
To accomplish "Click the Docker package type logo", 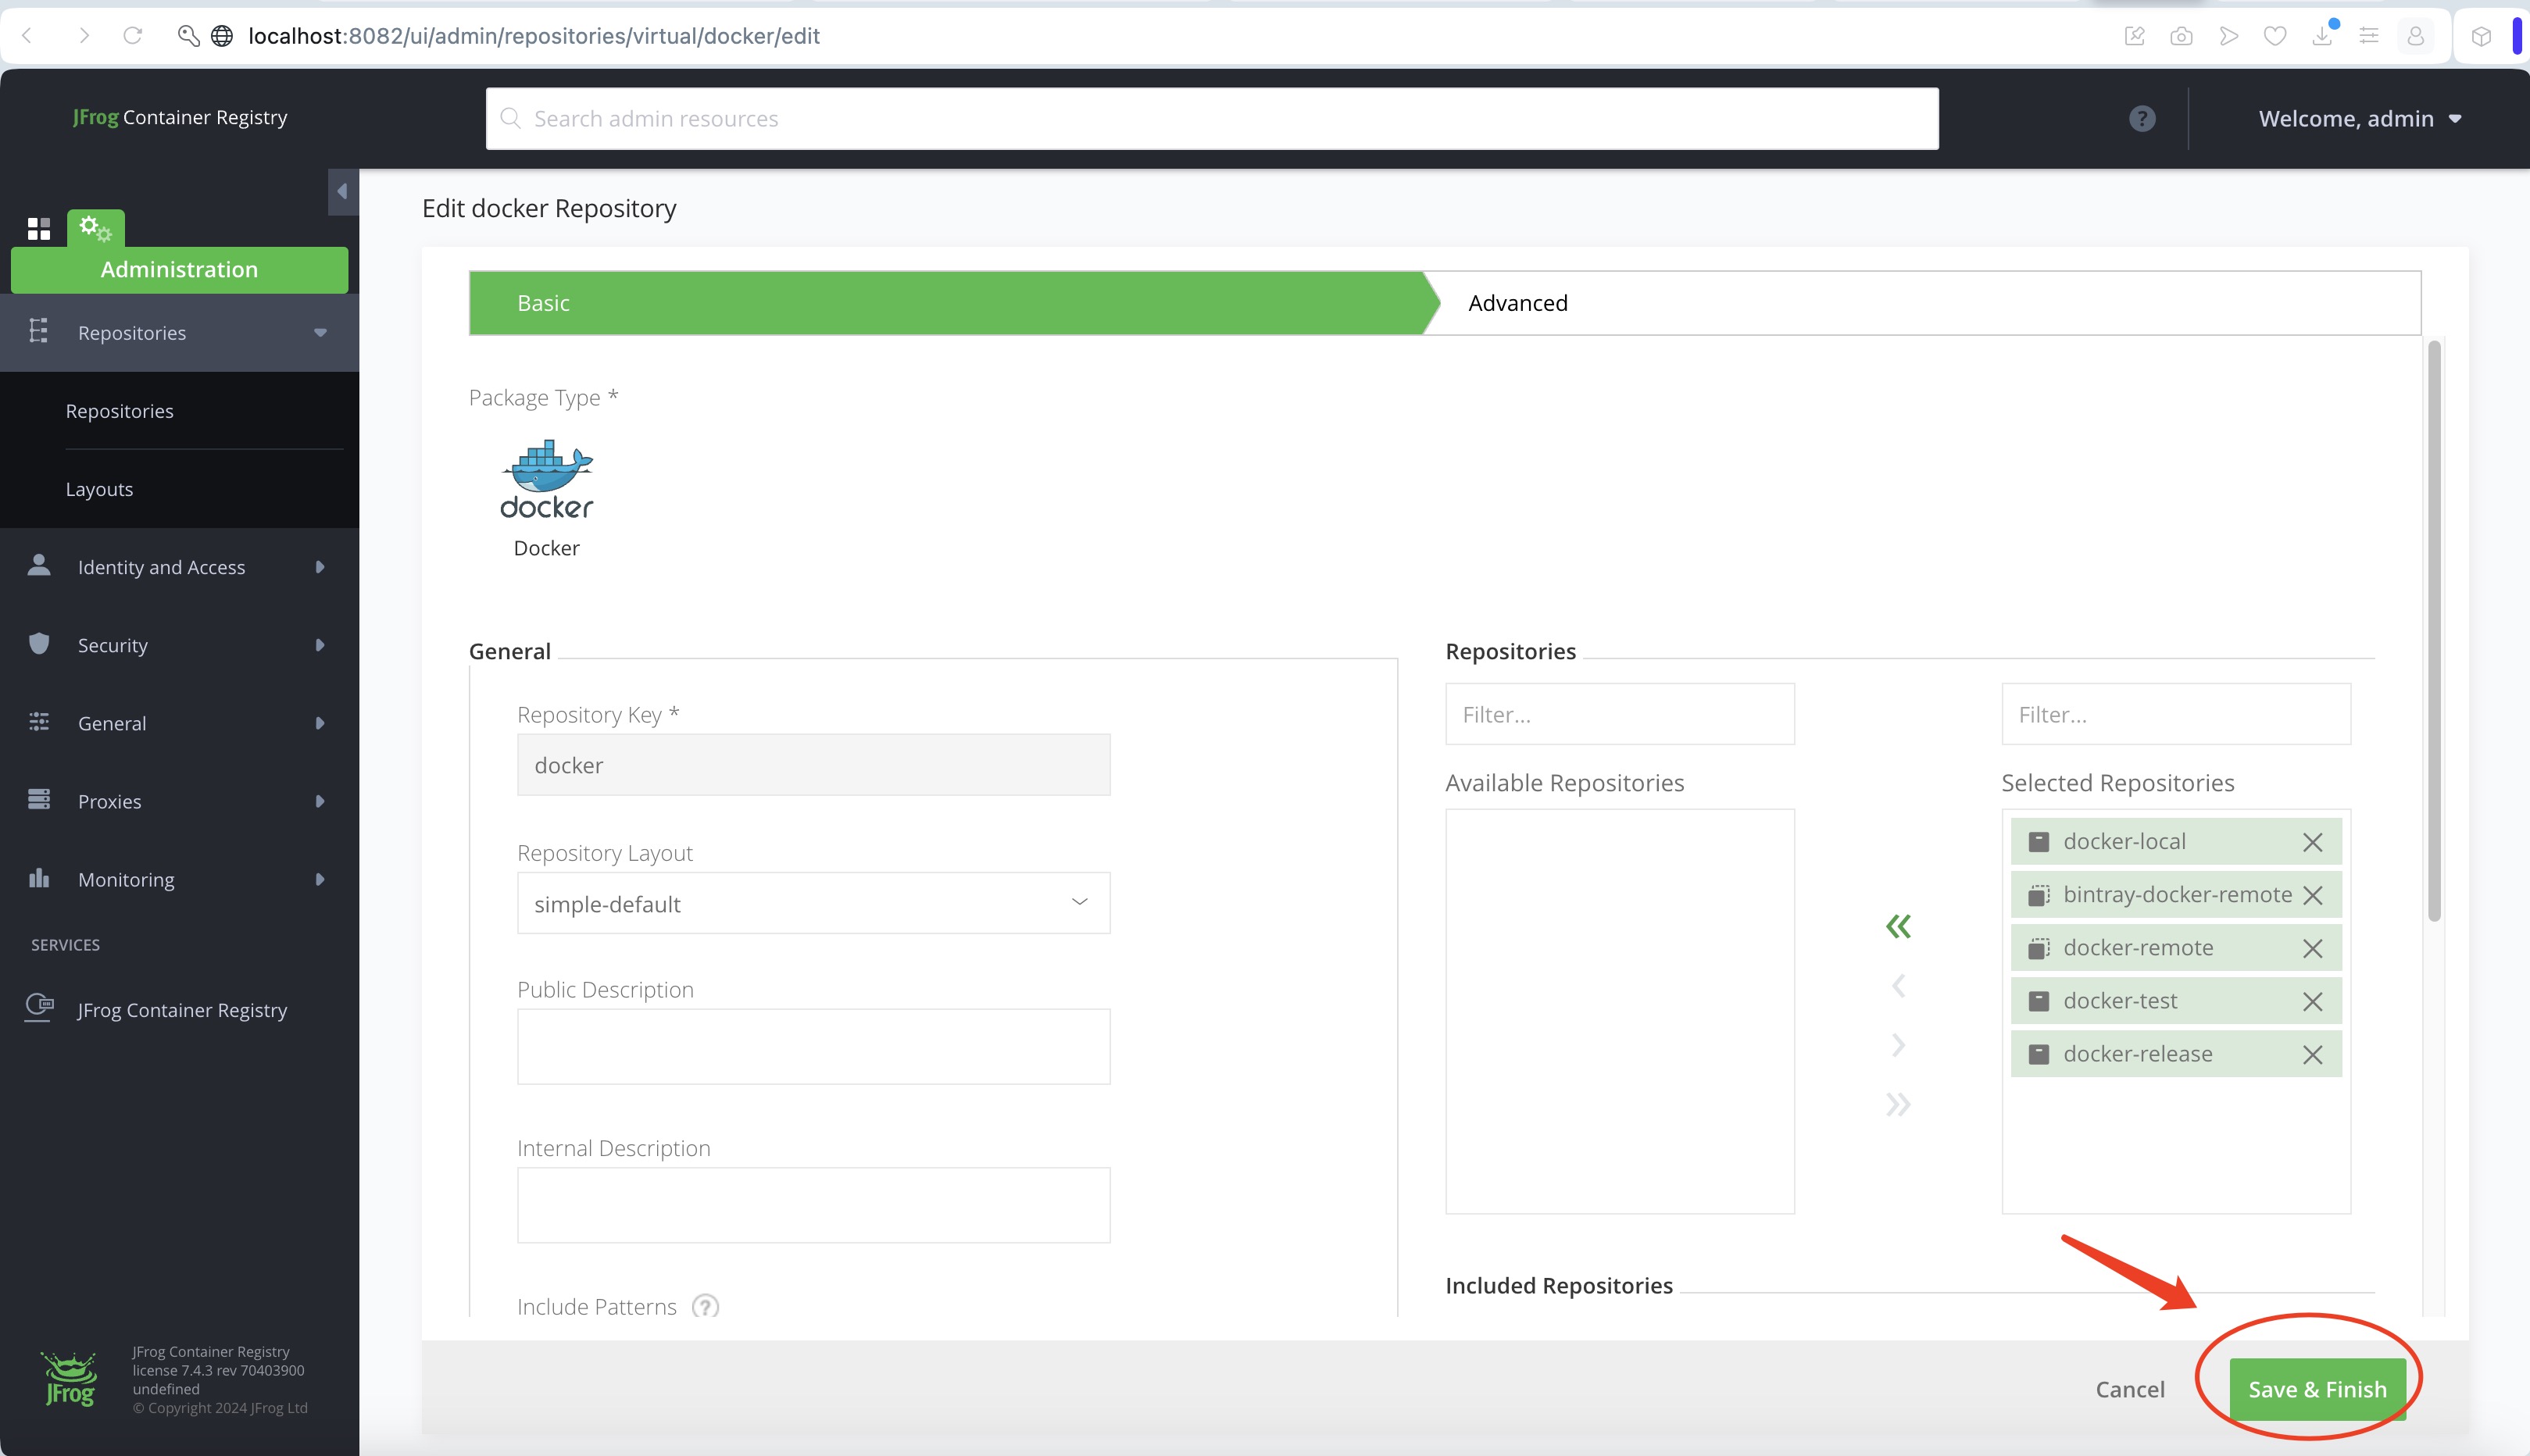I will 547,479.
